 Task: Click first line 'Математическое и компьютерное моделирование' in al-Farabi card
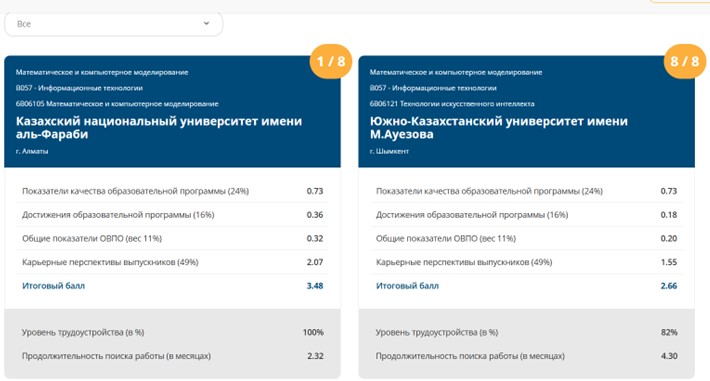[x=102, y=72]
